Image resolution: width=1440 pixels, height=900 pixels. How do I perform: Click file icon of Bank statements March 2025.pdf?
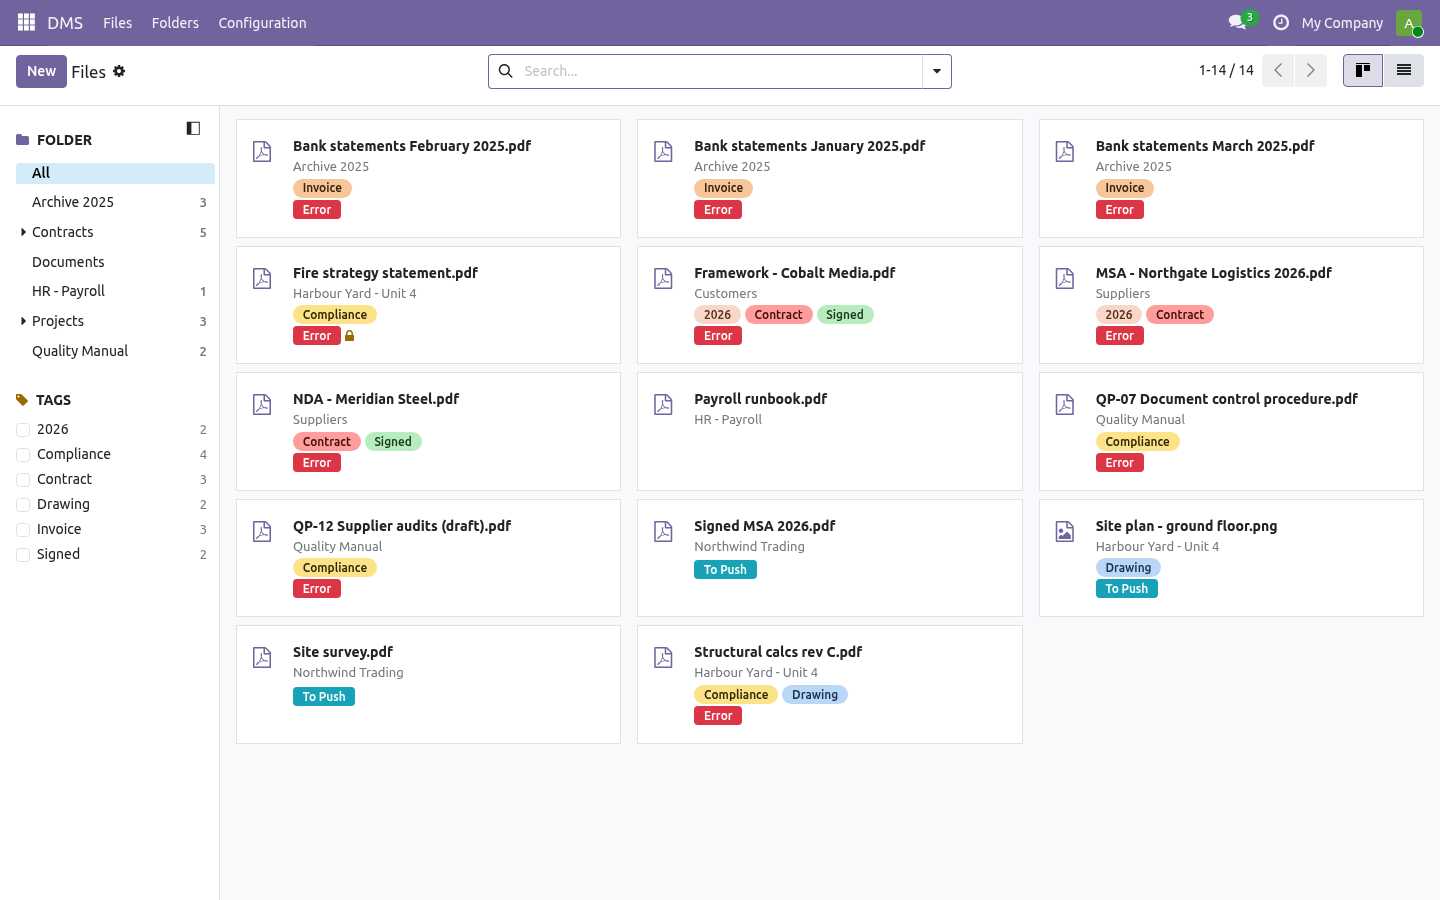click(x=1065, y=151)
